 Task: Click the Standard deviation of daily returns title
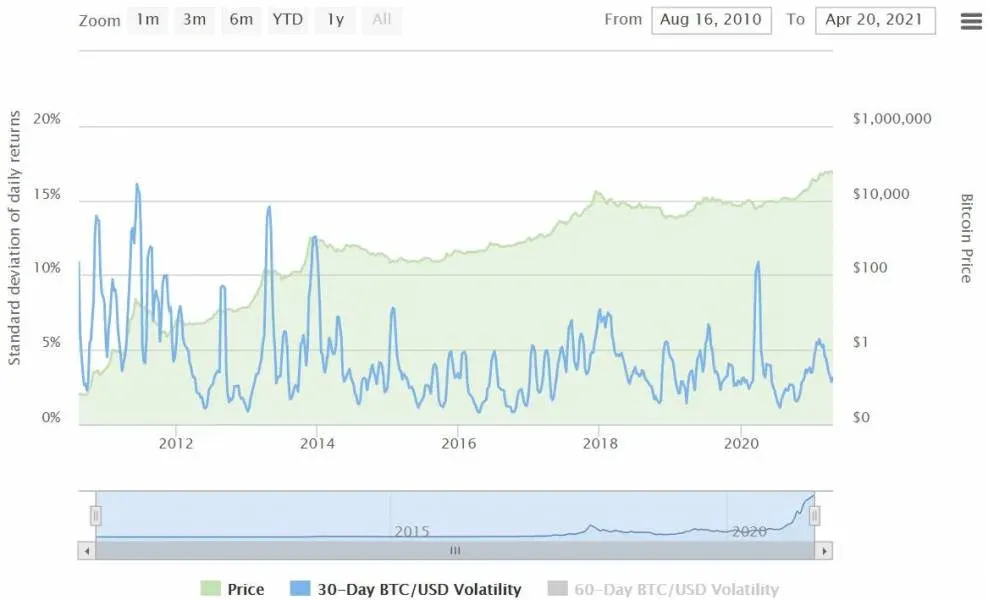[x=14, y=238]
